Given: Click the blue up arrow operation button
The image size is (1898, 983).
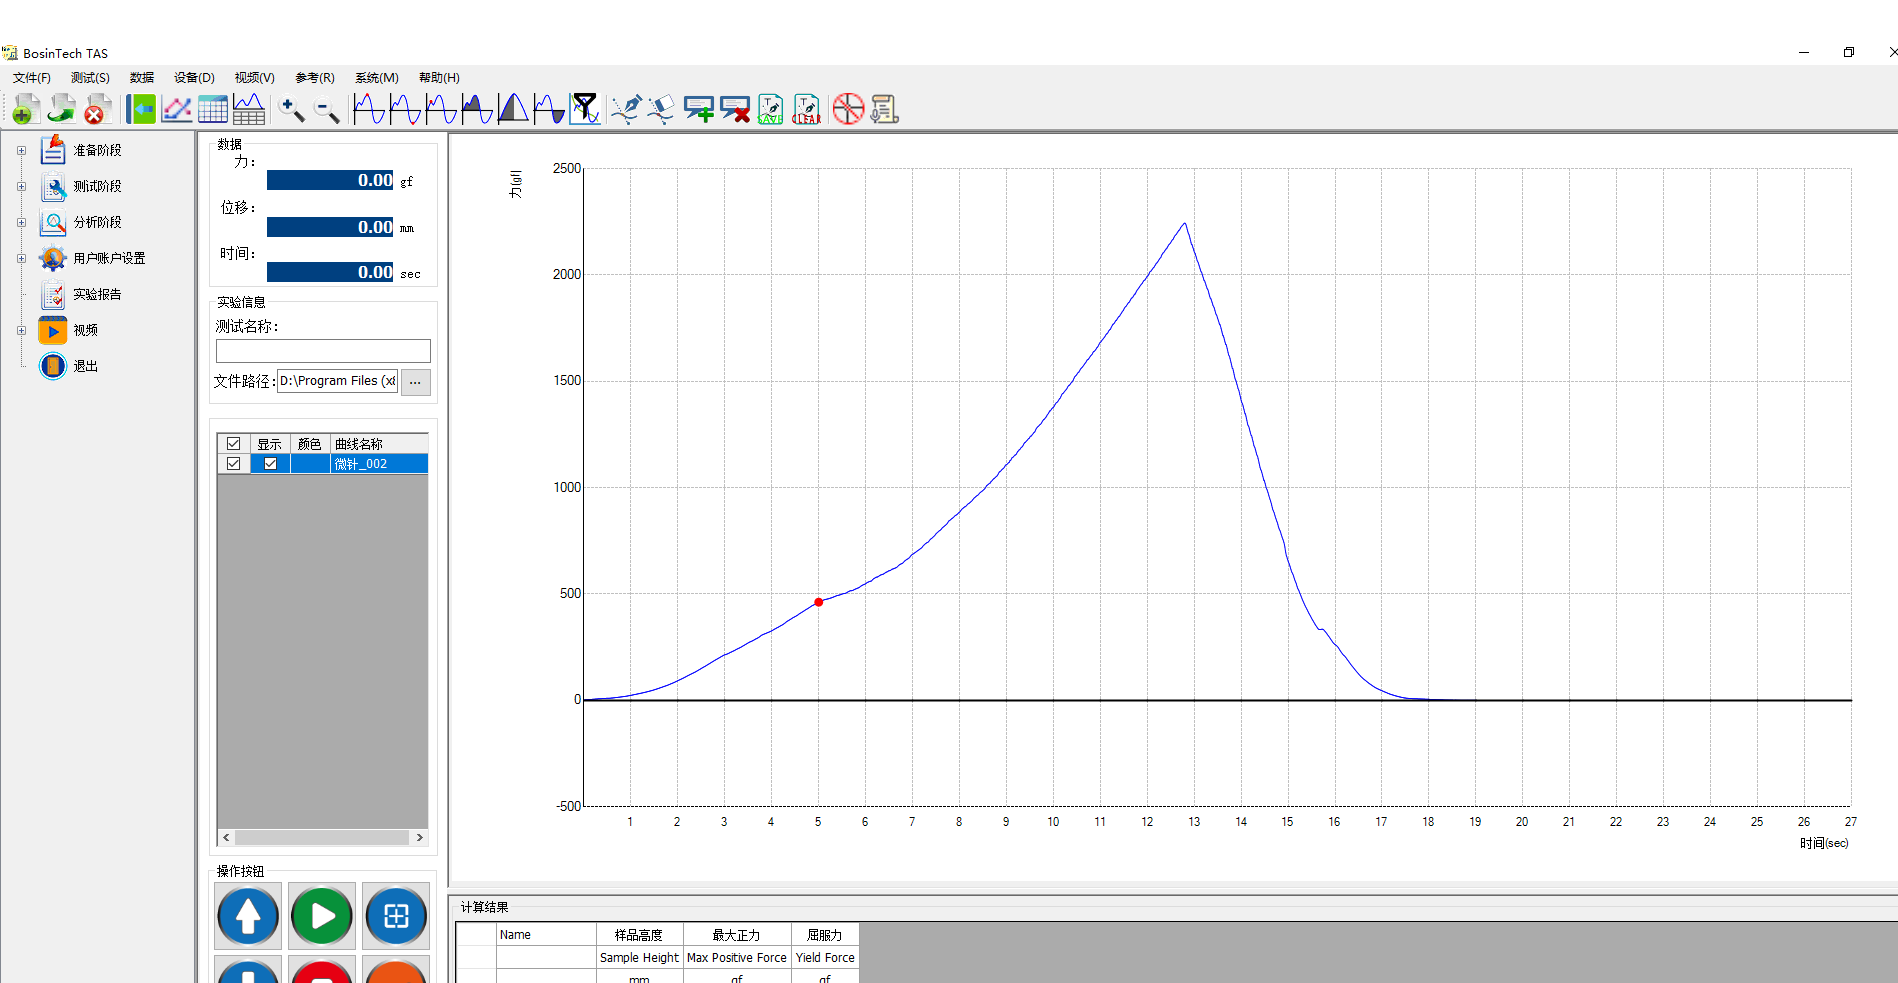Looking at the screenshot, I should [248, 916].
